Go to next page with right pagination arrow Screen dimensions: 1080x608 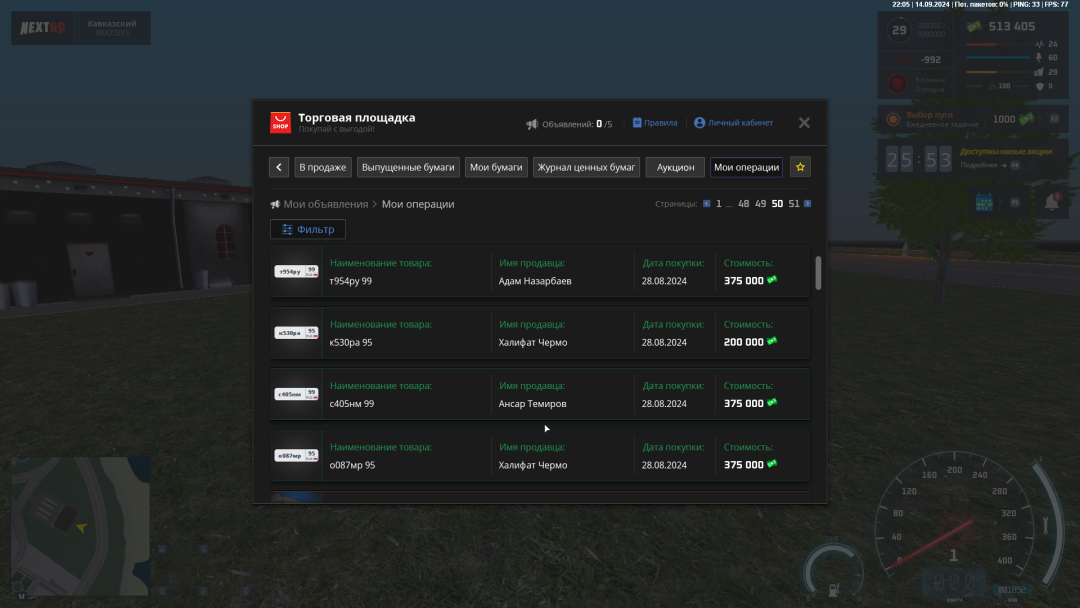click(807, 204)
